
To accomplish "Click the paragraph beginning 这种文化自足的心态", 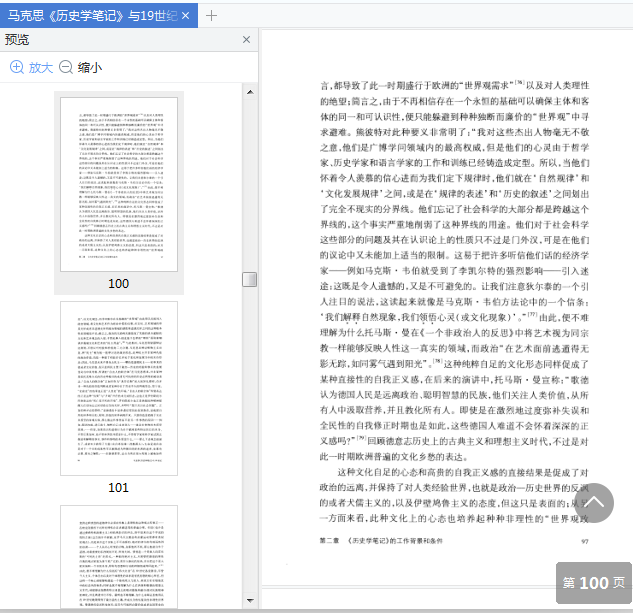I will pyautogui.click(x=454, y=495).
